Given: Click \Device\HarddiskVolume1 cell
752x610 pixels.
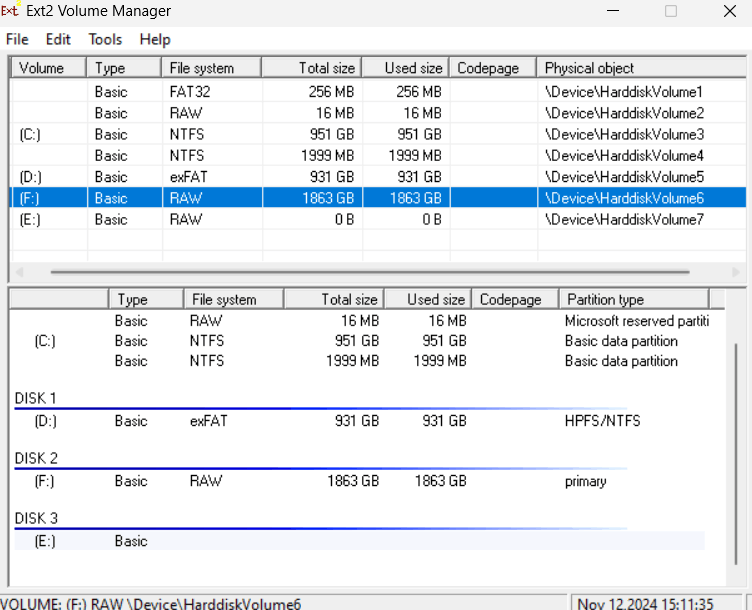Looking at the screenshot, I should (623, 92).
